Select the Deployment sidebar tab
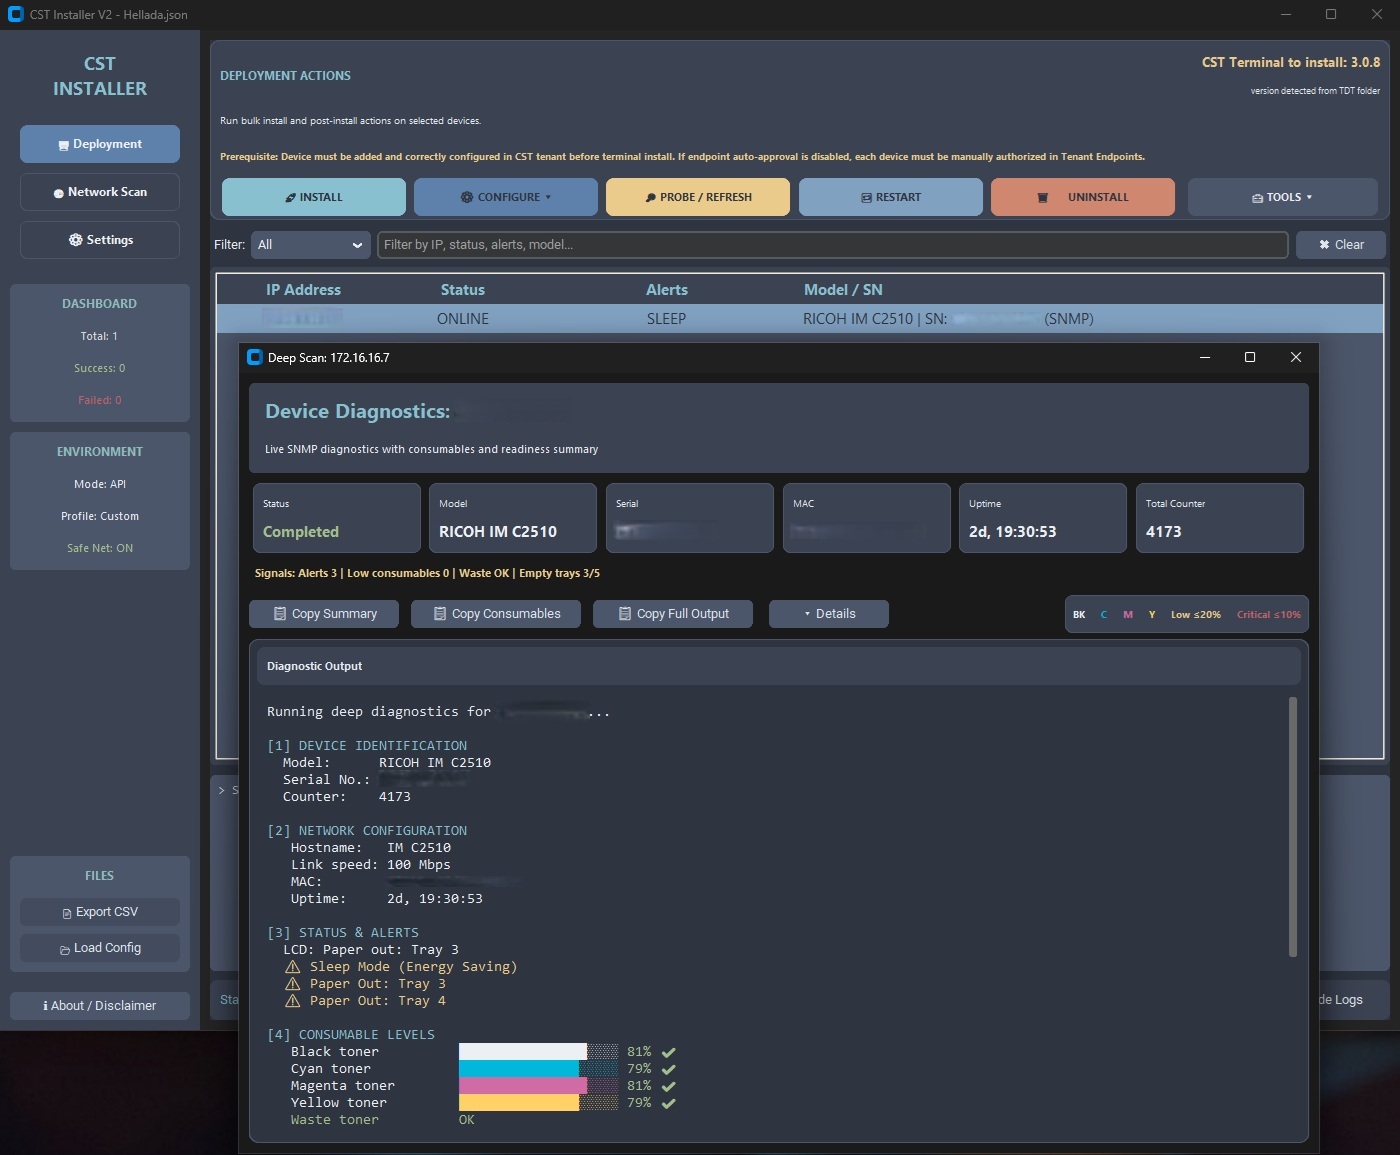This screenshot has height=1155, width=1400. (x=100, y=144)
